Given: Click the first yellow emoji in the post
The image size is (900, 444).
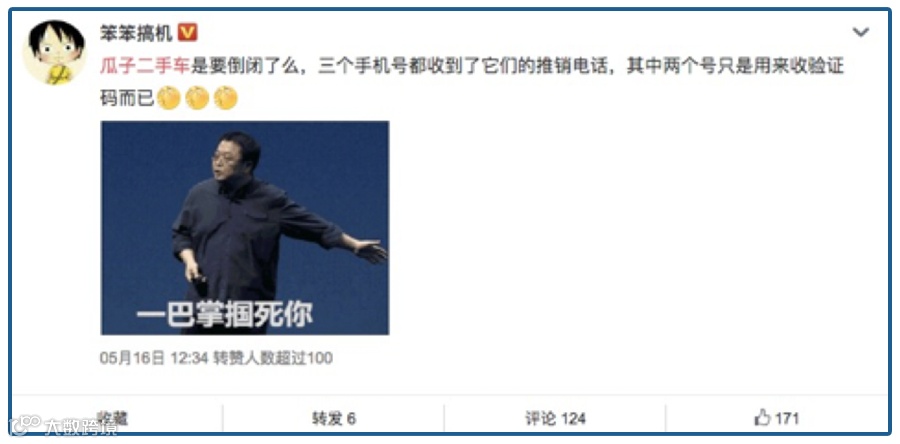Looking at the screenshot, I should 169,98.
